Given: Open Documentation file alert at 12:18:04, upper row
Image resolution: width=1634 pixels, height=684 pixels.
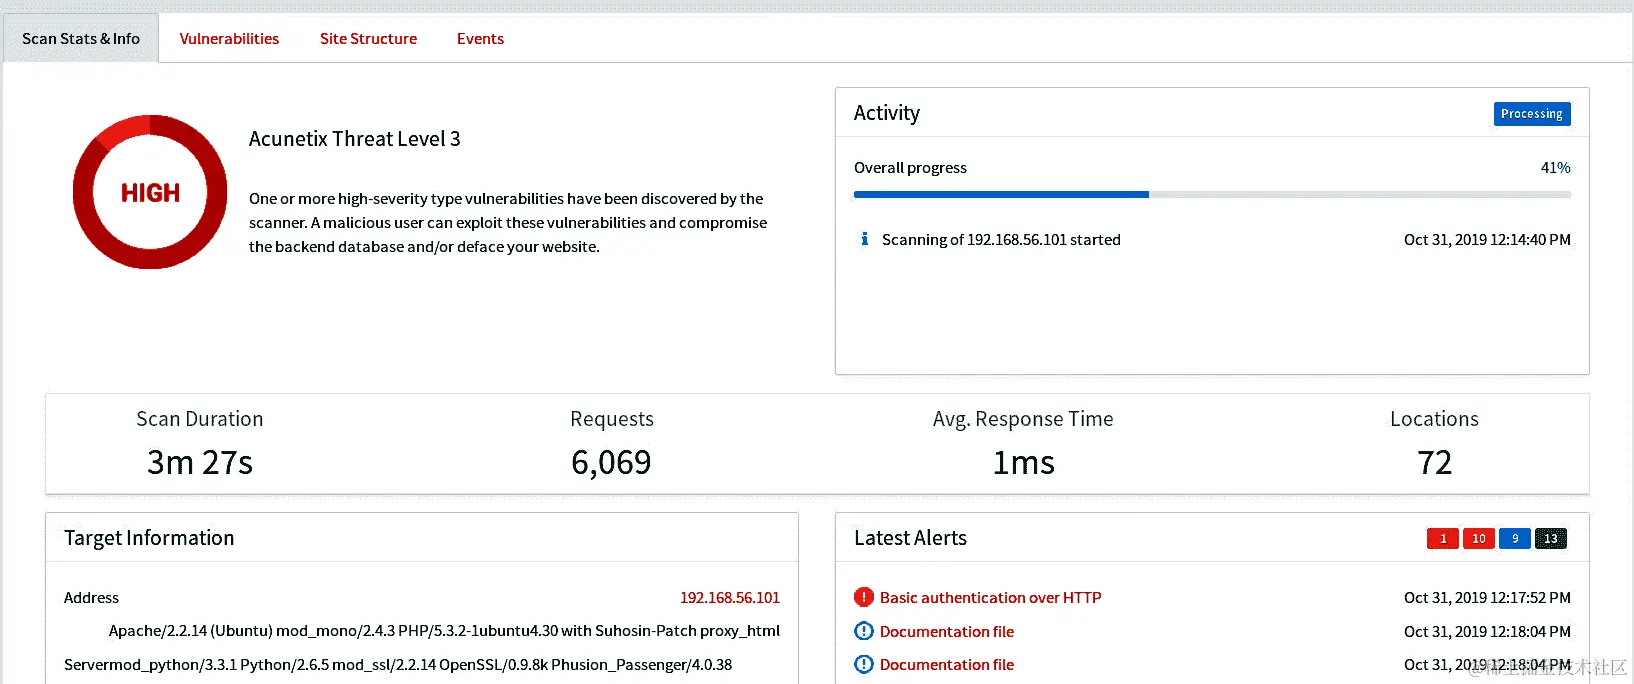Looking at the screenshot, I should 947,631.
